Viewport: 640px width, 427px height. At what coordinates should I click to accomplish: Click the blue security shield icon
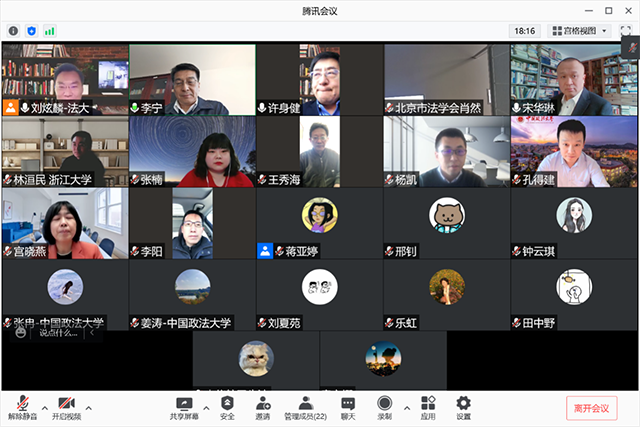coord(31,31)
